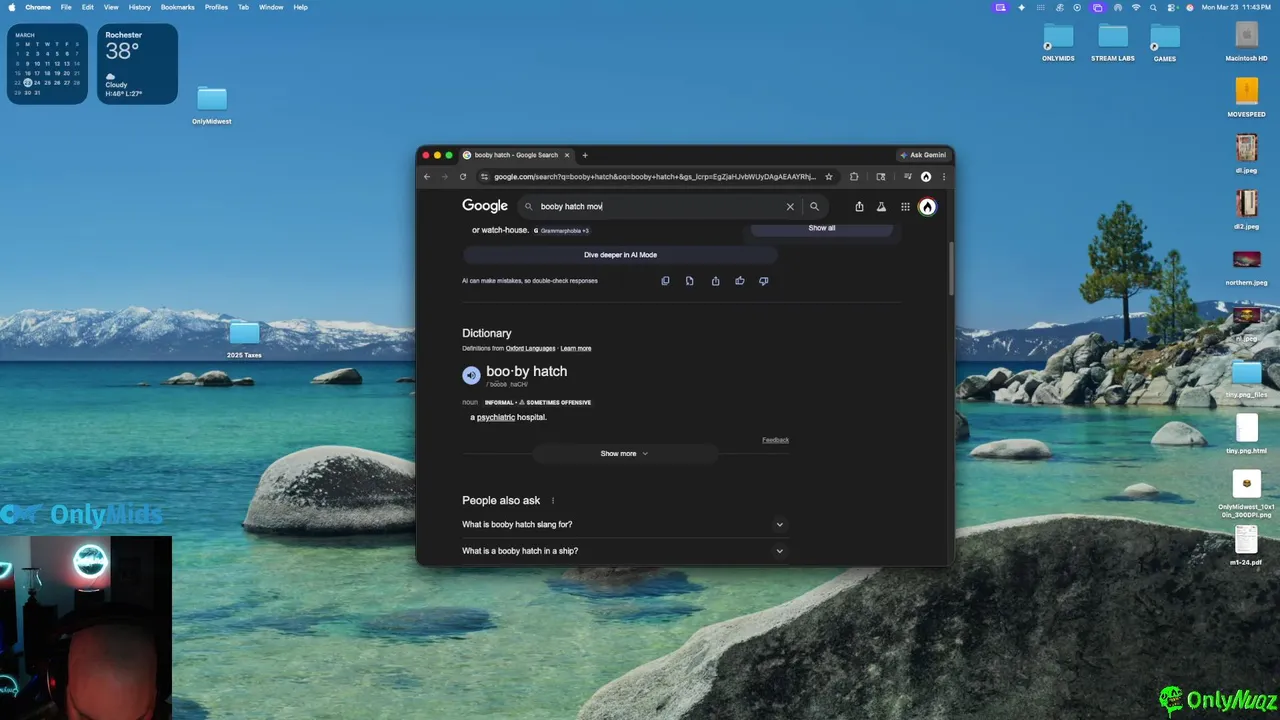Select Macintosh HD drive icon
1280x720 pixels.
pos(1246,41)
